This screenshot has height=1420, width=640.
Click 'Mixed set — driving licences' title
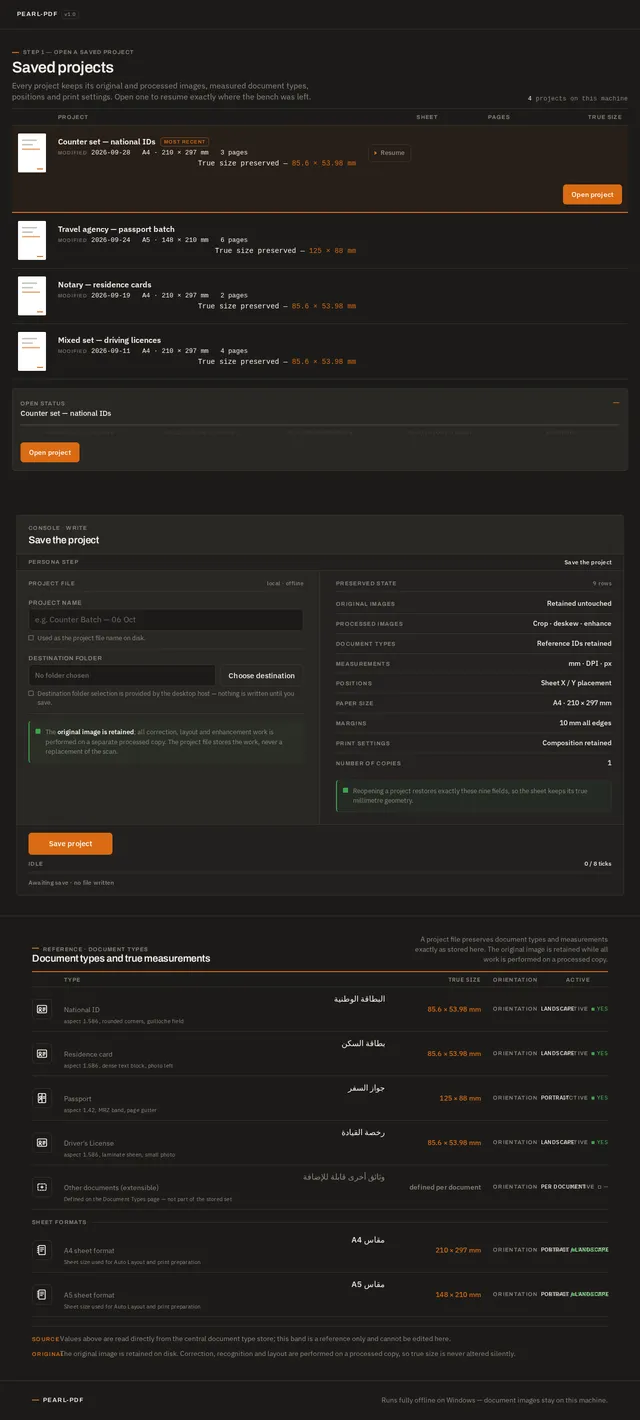pos(109,340)
